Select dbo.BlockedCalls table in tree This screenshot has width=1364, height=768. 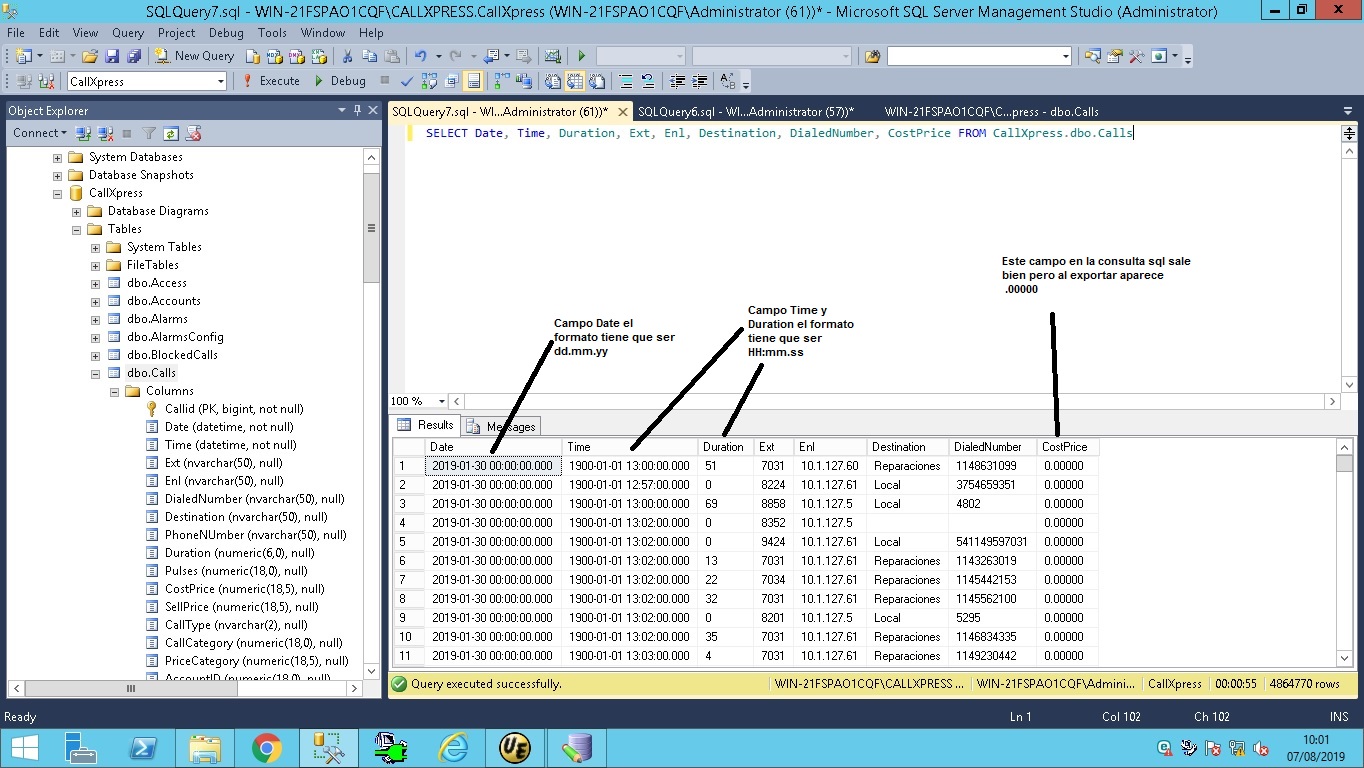(x=172, y=355)
